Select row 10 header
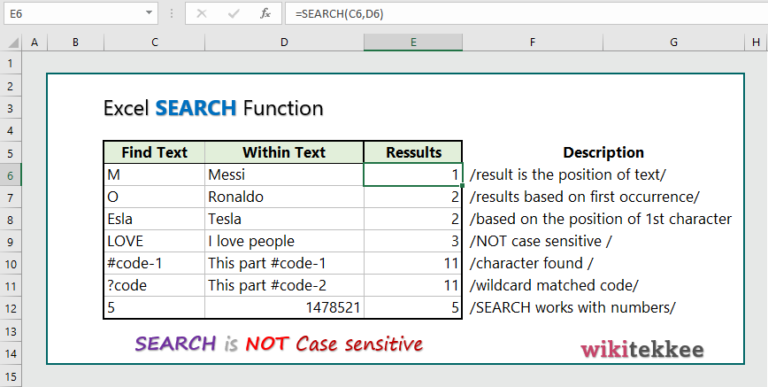This screenshot has width=768, height=387. click(11, 264)
